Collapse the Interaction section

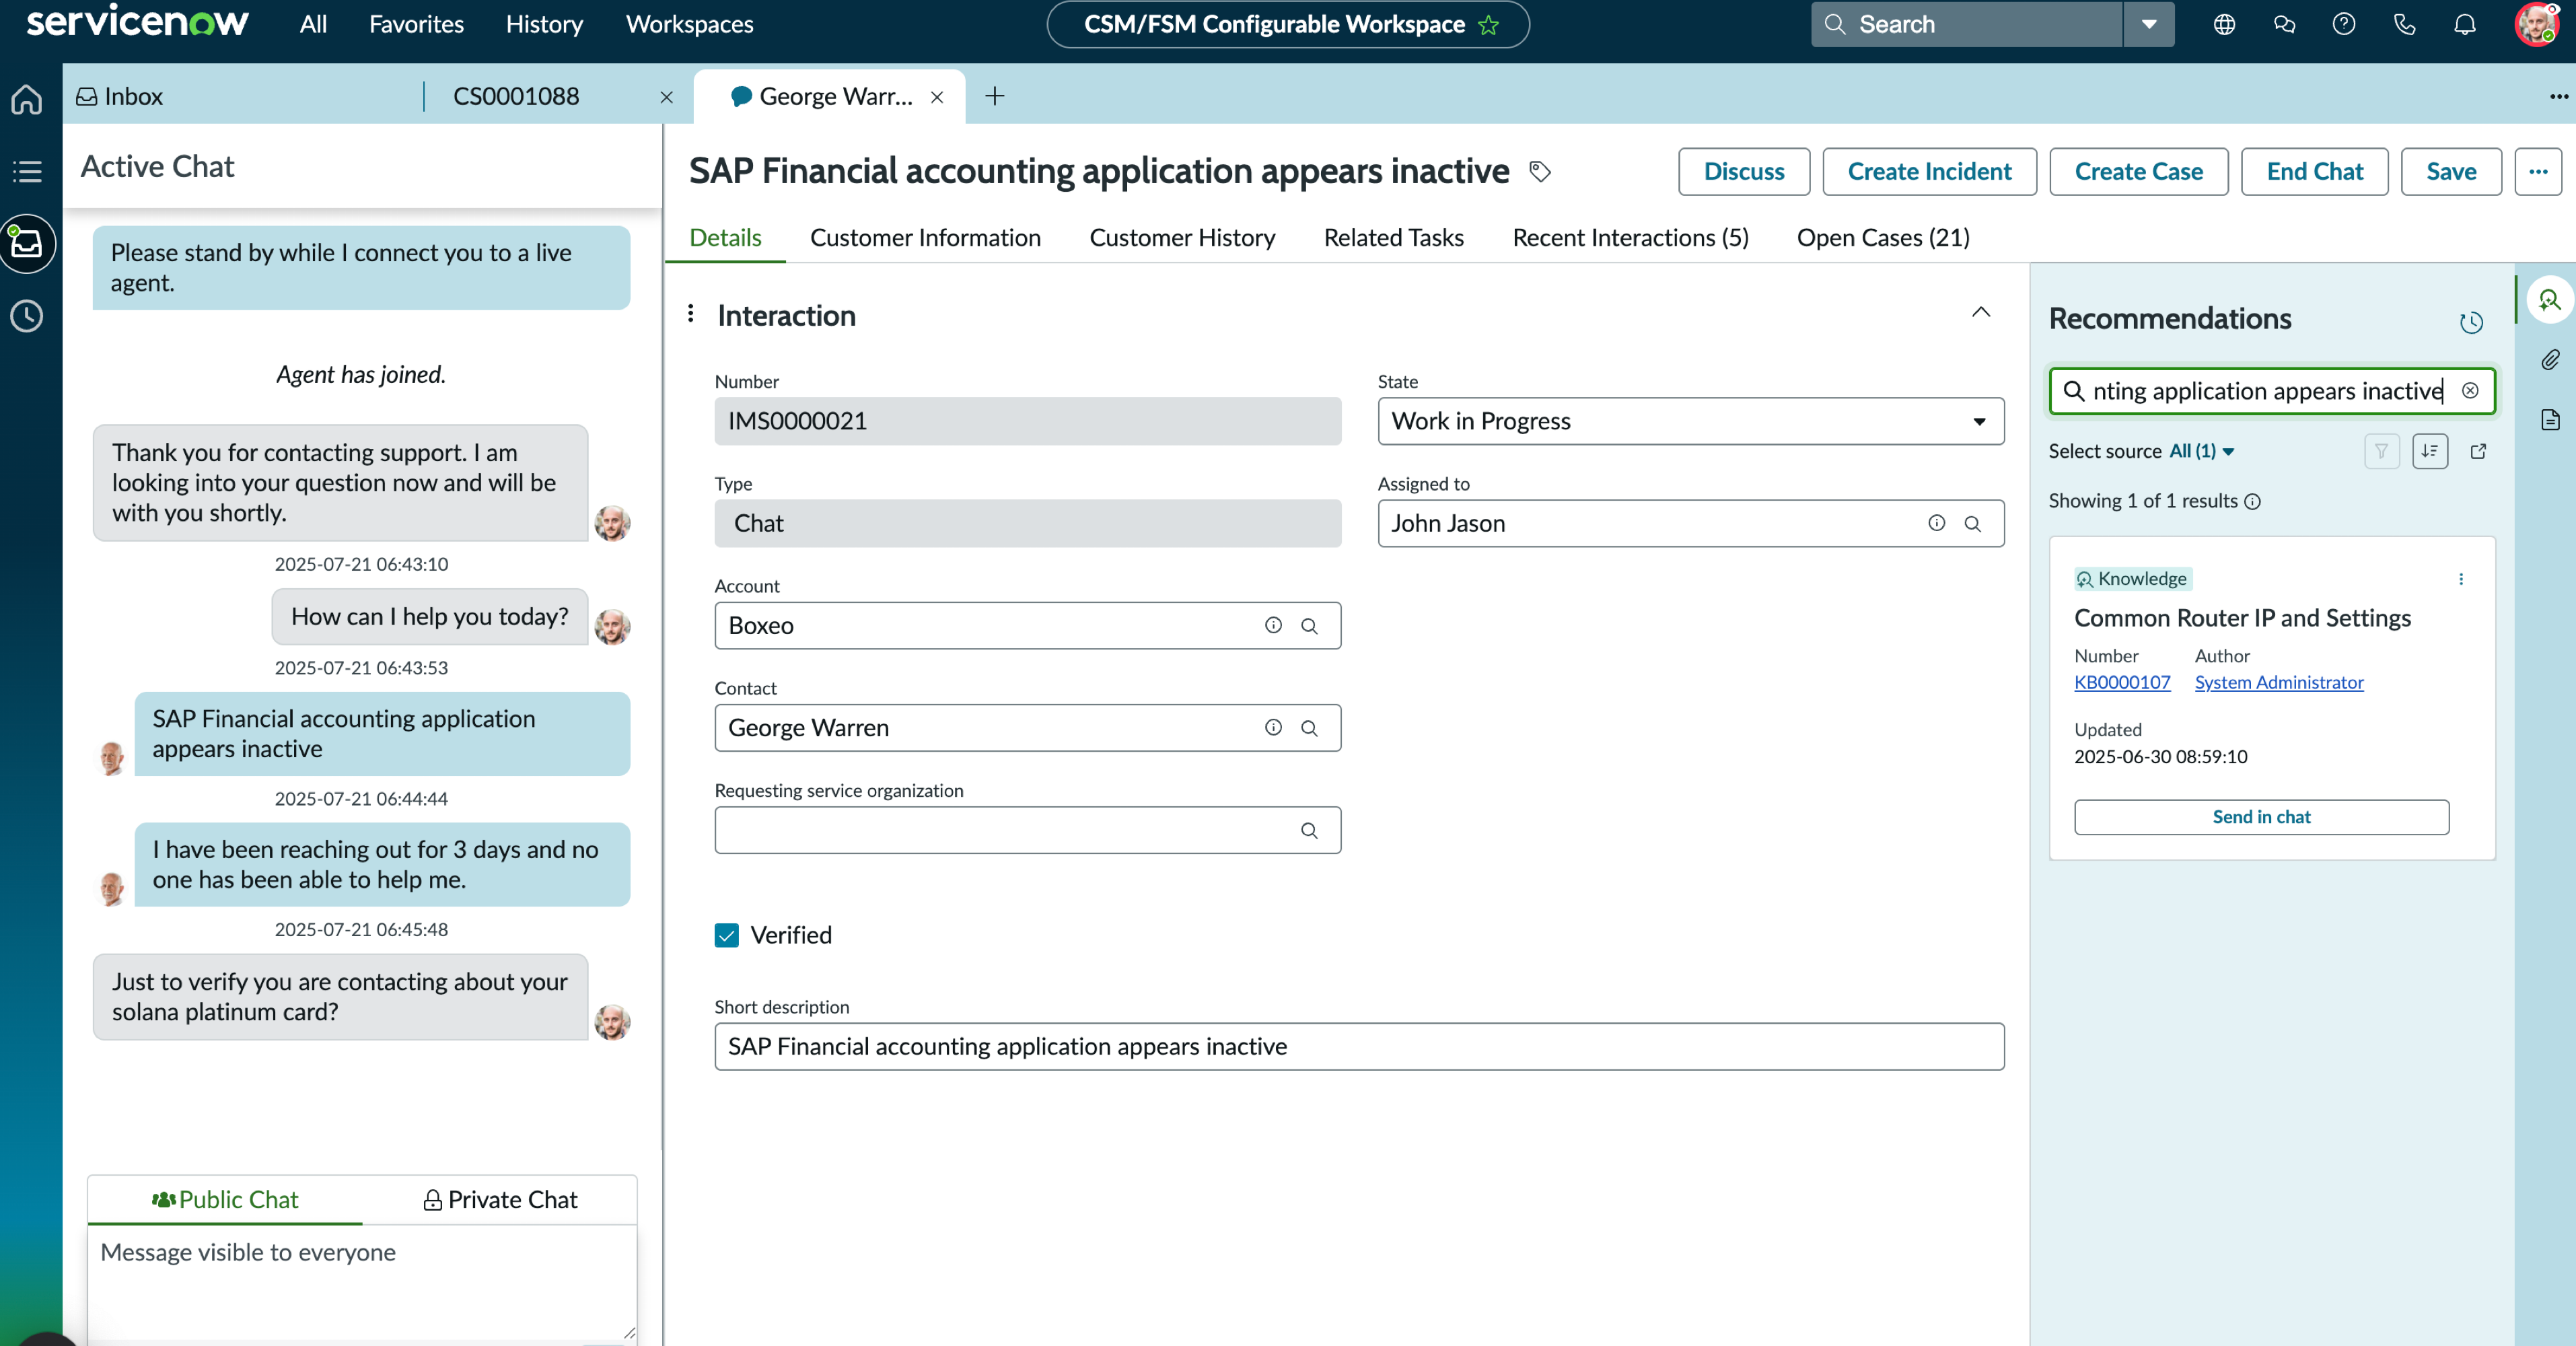tap(1981, 313)
